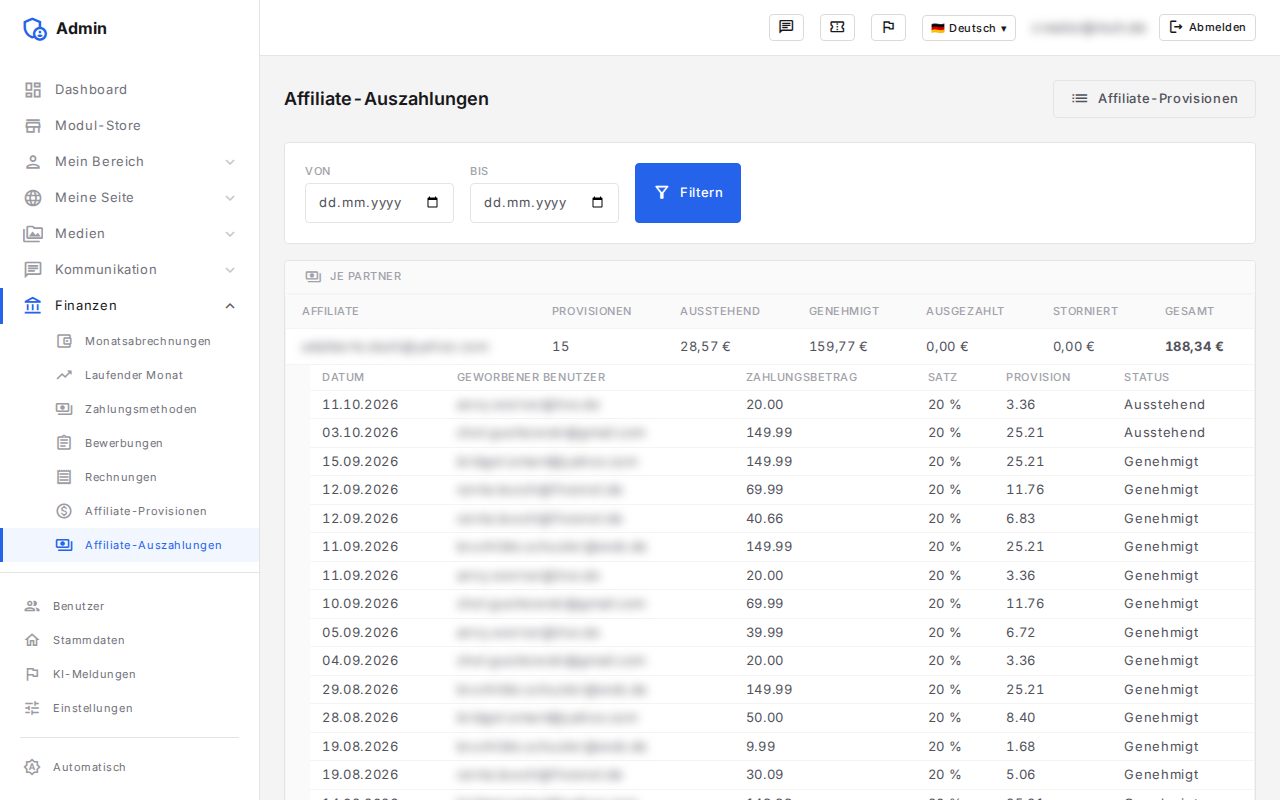Open Modul-Store from sidebar

[130, 125]
